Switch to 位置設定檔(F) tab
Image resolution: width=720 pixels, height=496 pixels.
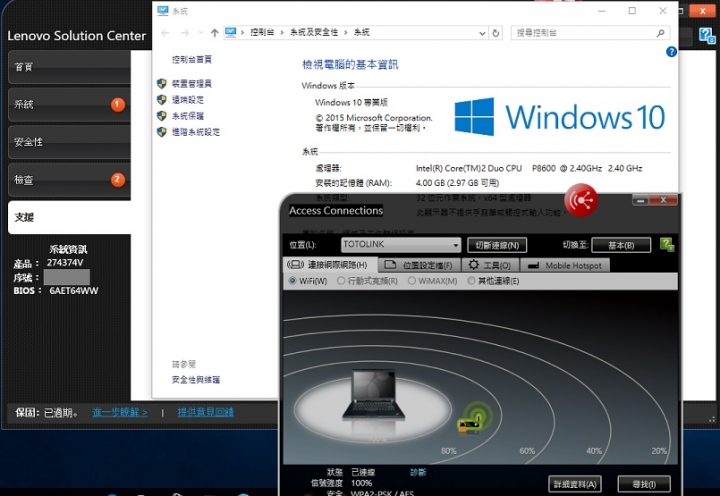click(x=419, y=265)
